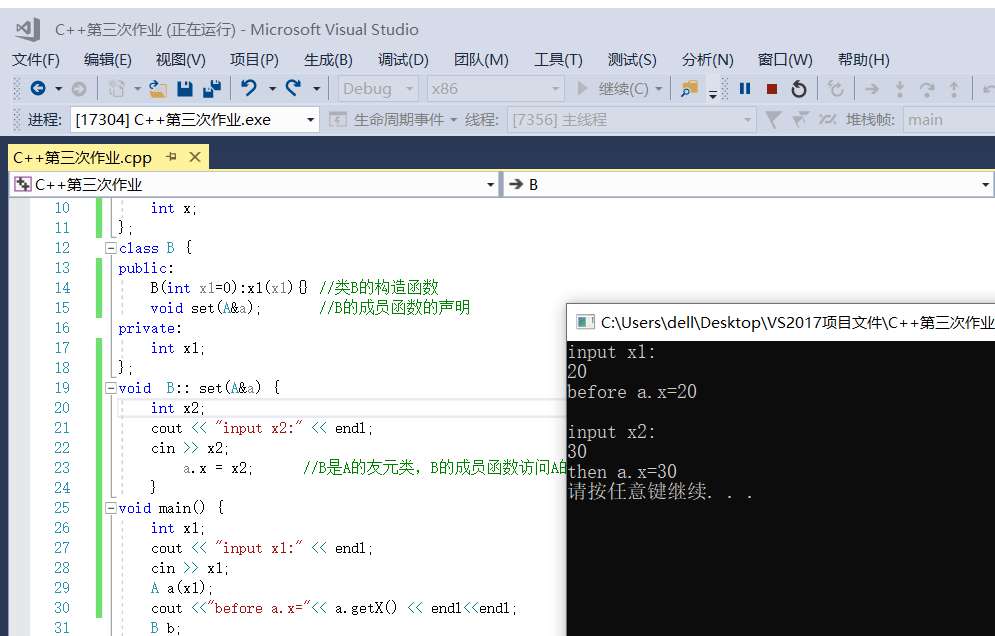The image size is (995, 636).
Task: Click the Navigate Backward arrow icon
Action: [38, 89]
